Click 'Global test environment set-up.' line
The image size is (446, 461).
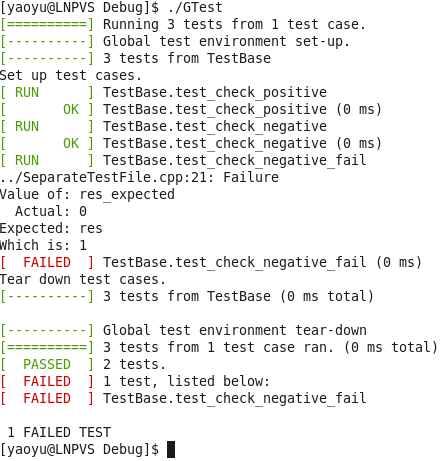(226, 41)
